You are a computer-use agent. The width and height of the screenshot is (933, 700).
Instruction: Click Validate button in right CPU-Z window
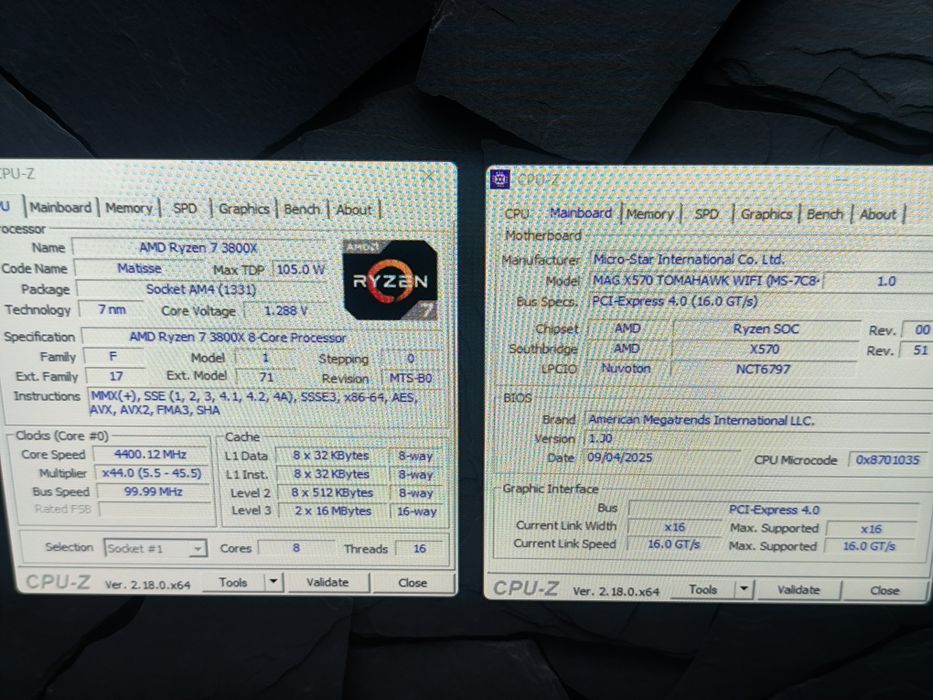pyautogui.click(x=798, y=590)
